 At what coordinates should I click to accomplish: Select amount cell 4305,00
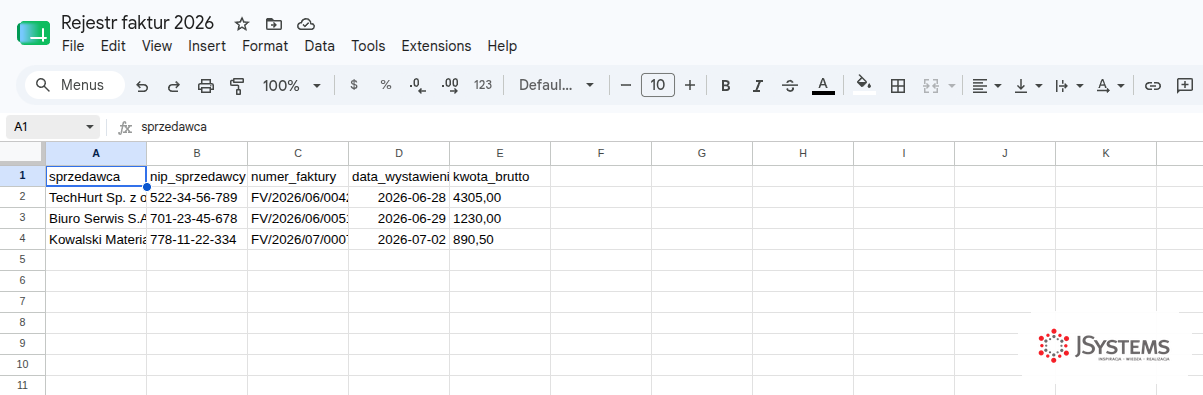click(x=500, y=197)
